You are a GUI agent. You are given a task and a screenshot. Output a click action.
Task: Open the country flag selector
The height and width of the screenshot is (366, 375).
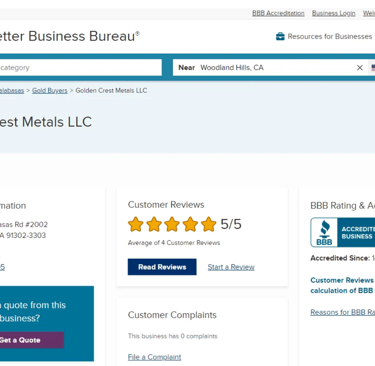coord(373,68)
